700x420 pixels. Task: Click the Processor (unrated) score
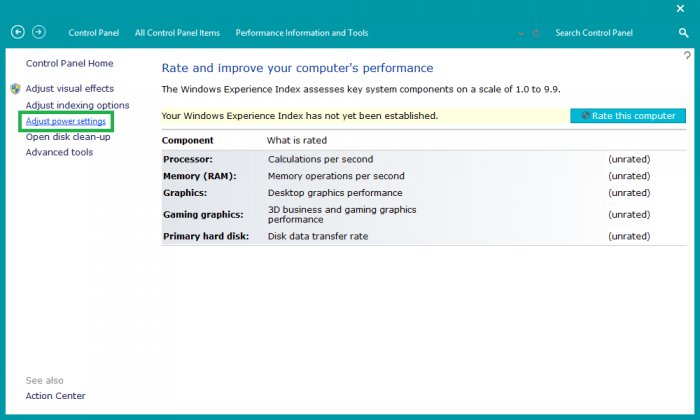tap(629, 159)
